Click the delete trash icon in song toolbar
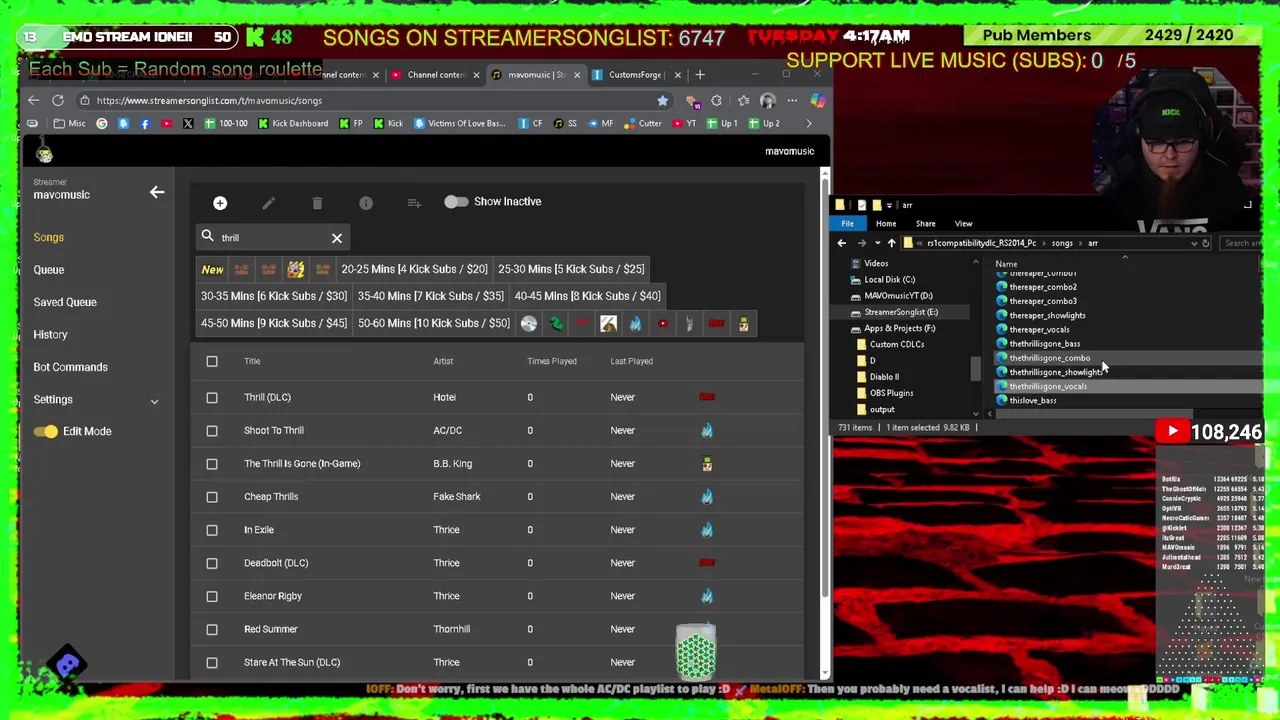This screenshot has height=720, width=1280. [x=317, y=203]
